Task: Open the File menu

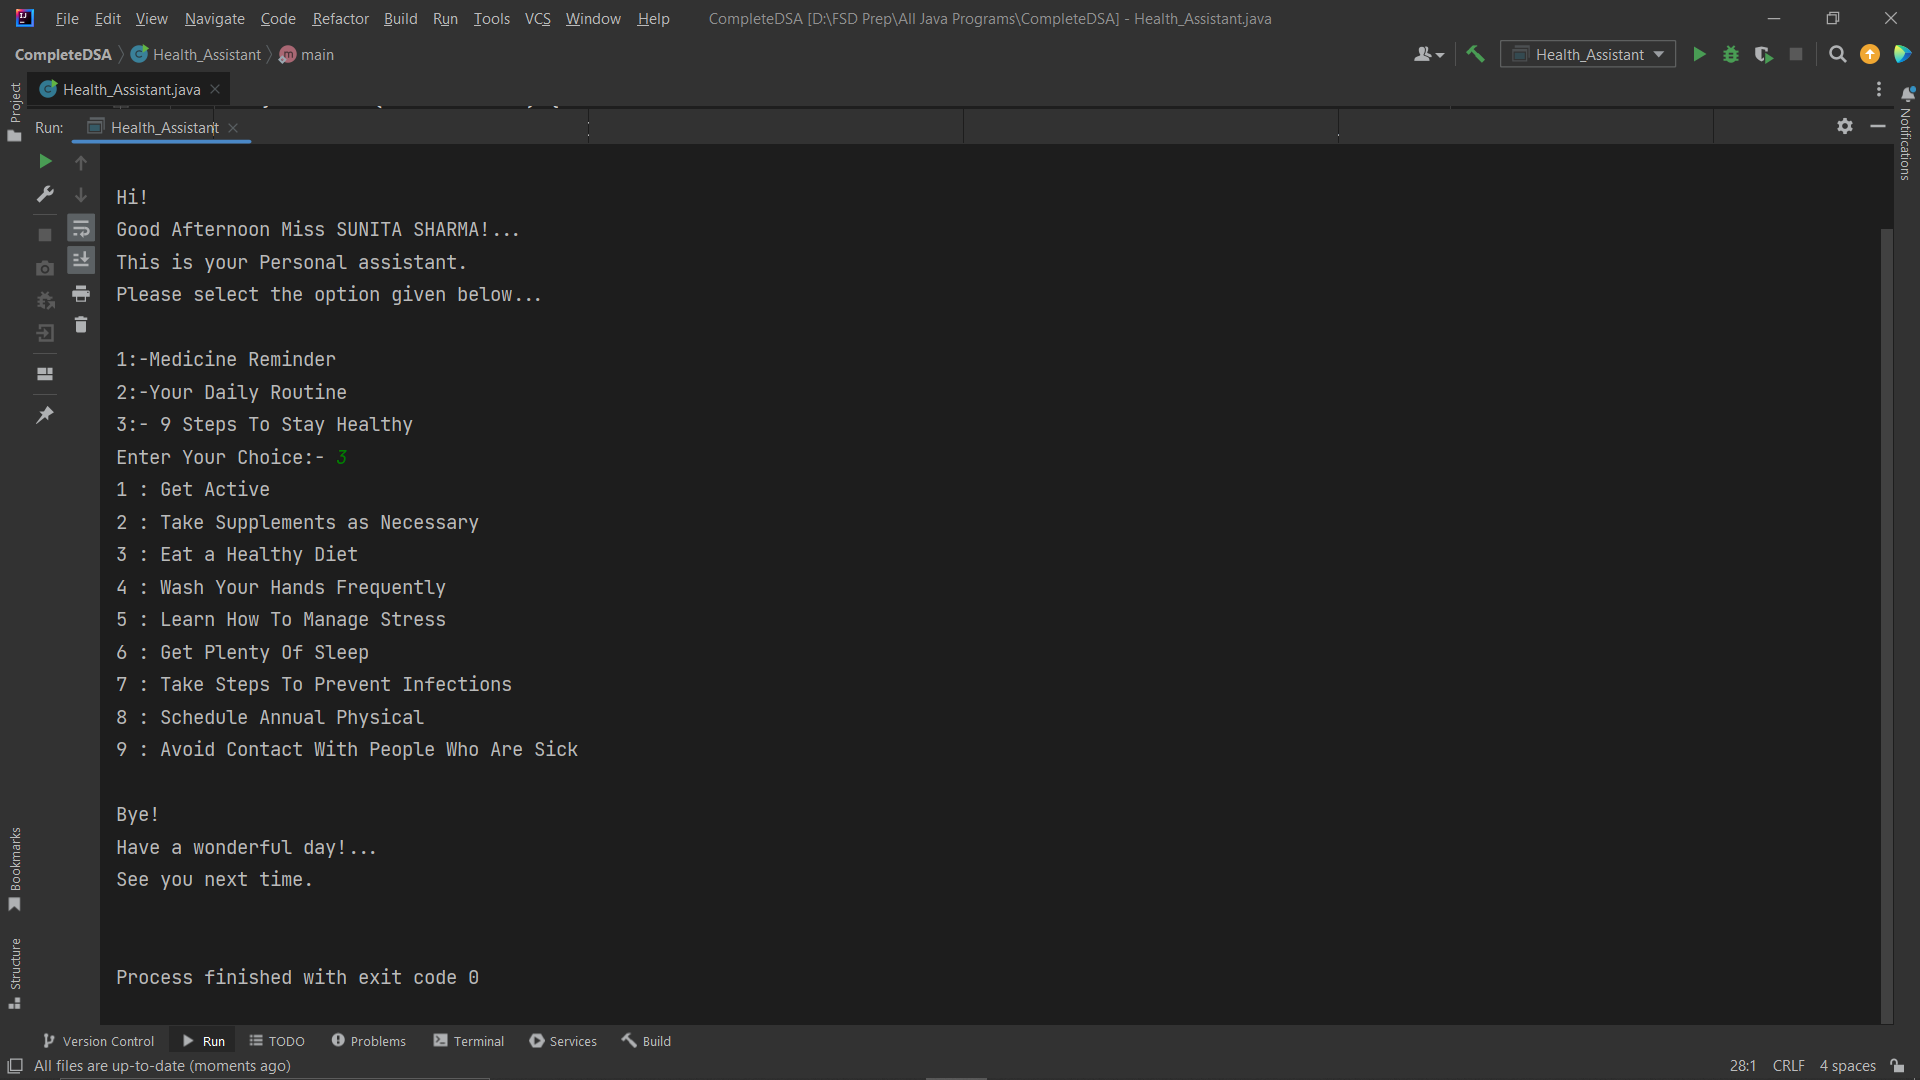Action: (x=67, y=18)
